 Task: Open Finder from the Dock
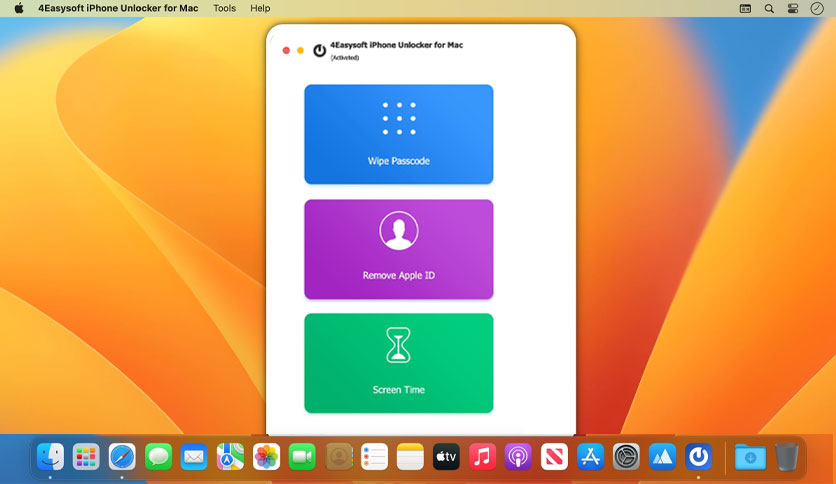coord(50,457)
